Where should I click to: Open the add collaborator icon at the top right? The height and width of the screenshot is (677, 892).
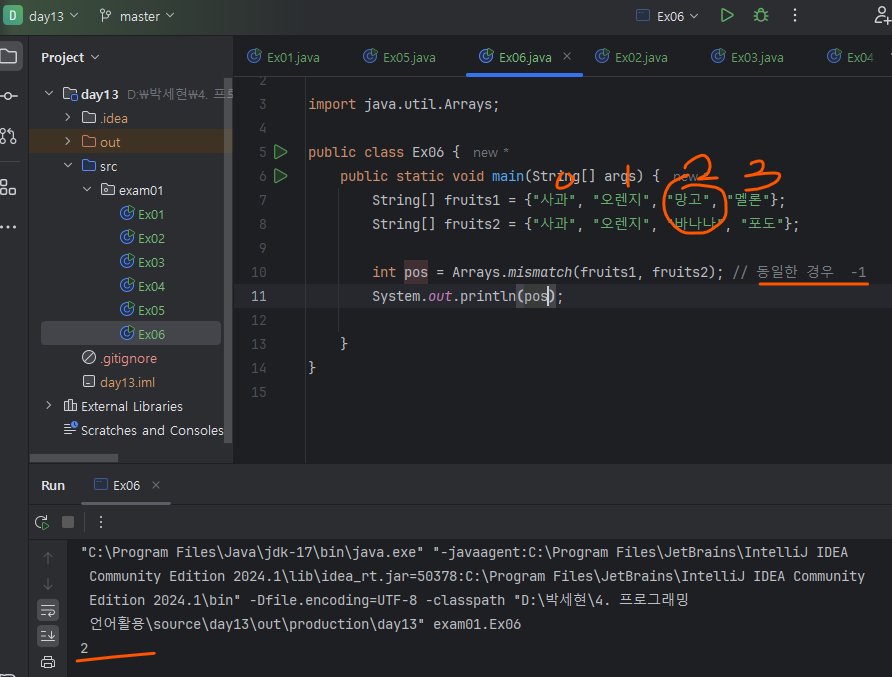tap(882, 15)
